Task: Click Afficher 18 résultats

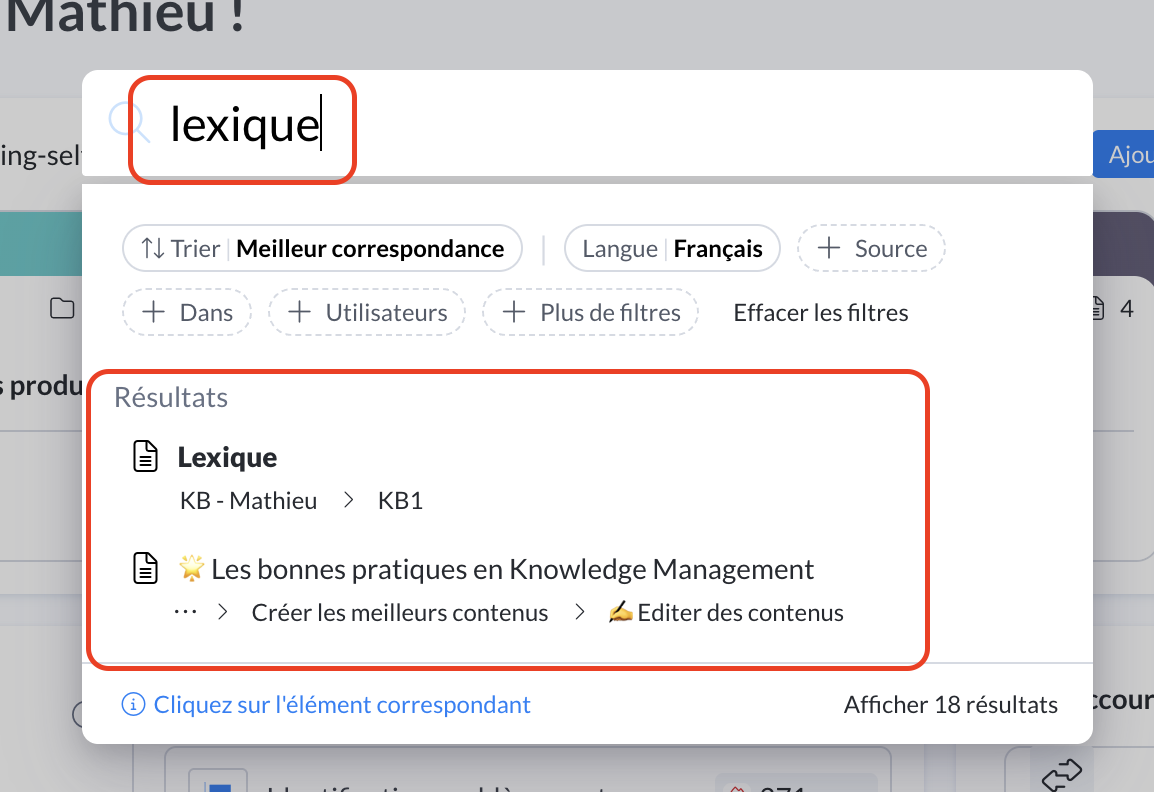Action: coord(950,705)
